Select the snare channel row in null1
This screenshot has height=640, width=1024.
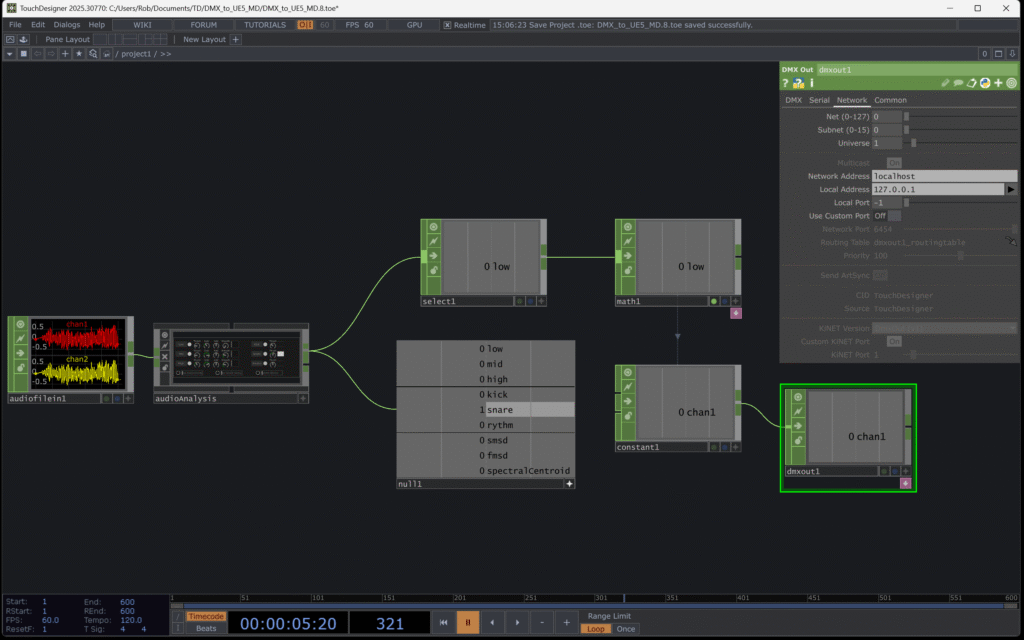click(x=485, y=409)
